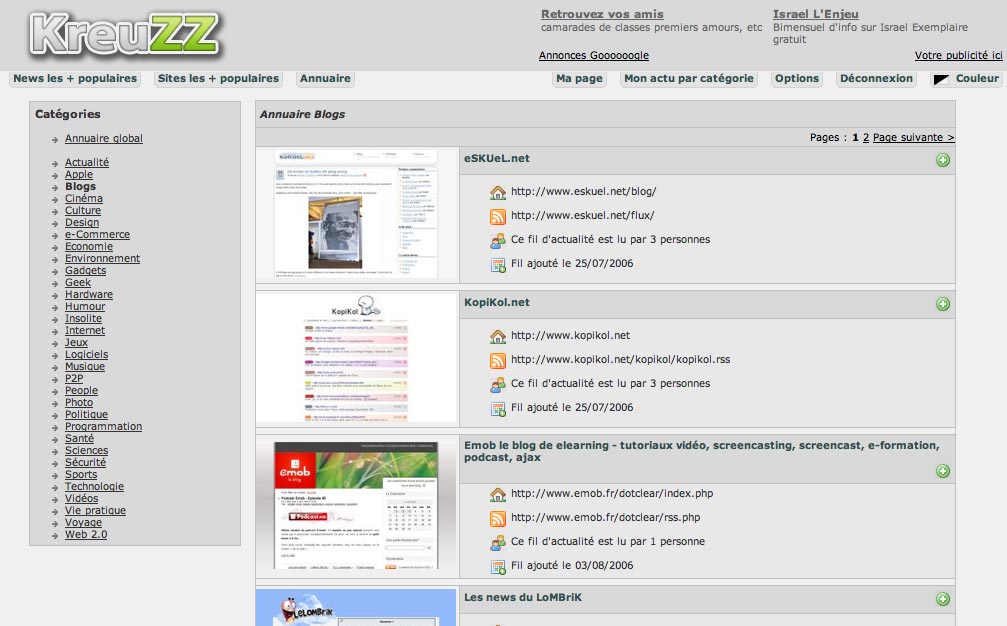Click the home icon beside eskuel.net/blog URL

(x=498, y=192)
